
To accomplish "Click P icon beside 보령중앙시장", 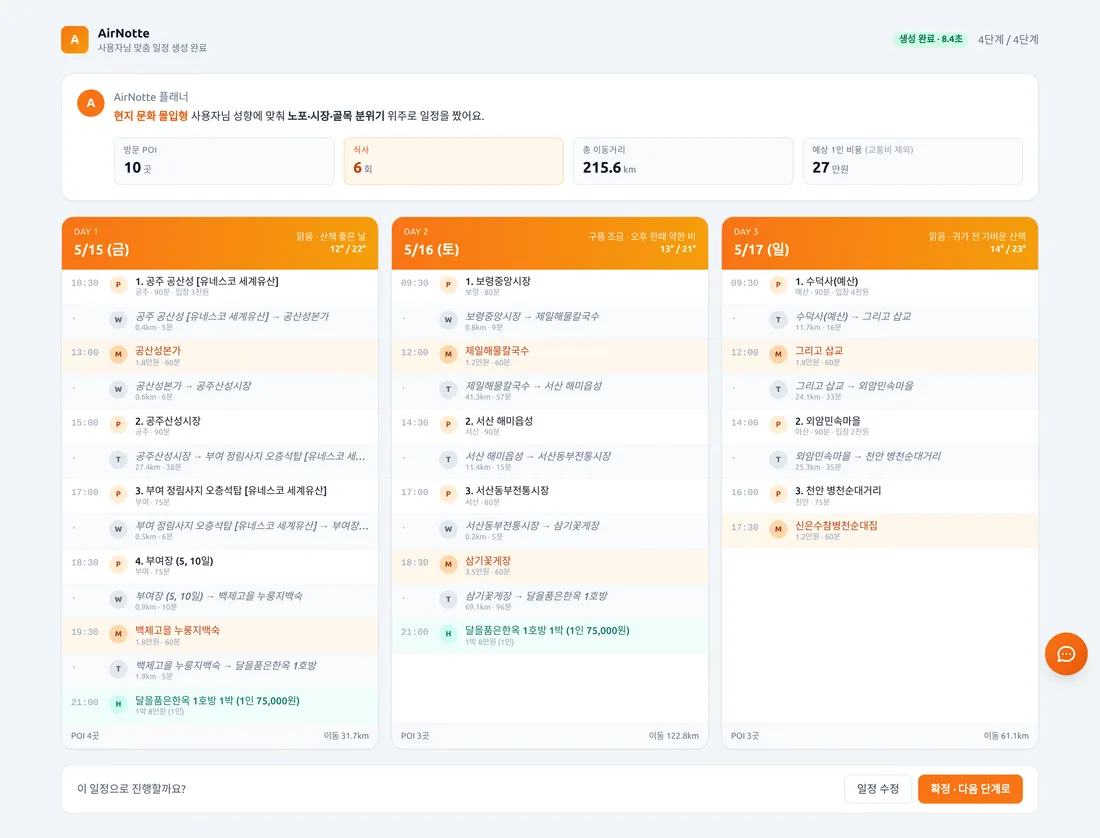I will 448,285.
